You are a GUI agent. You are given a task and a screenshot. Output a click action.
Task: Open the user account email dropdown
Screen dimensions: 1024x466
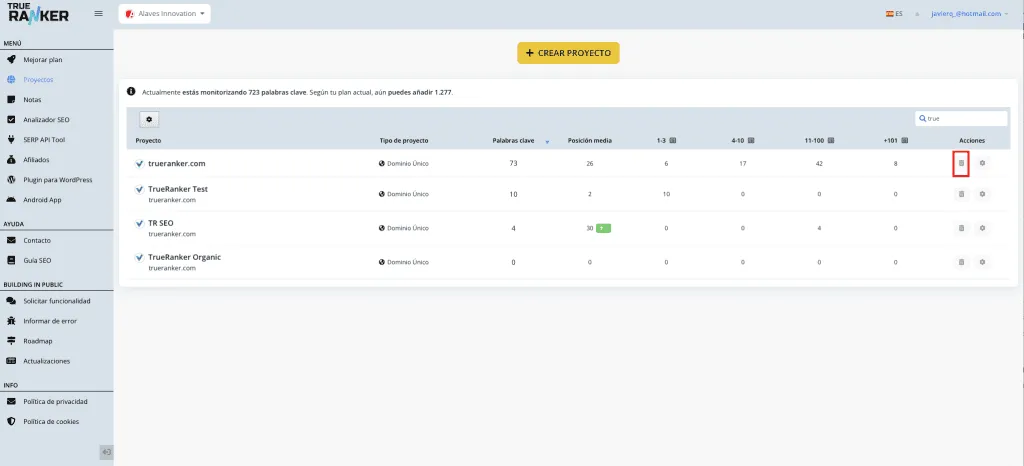click(x=970, y=13)
